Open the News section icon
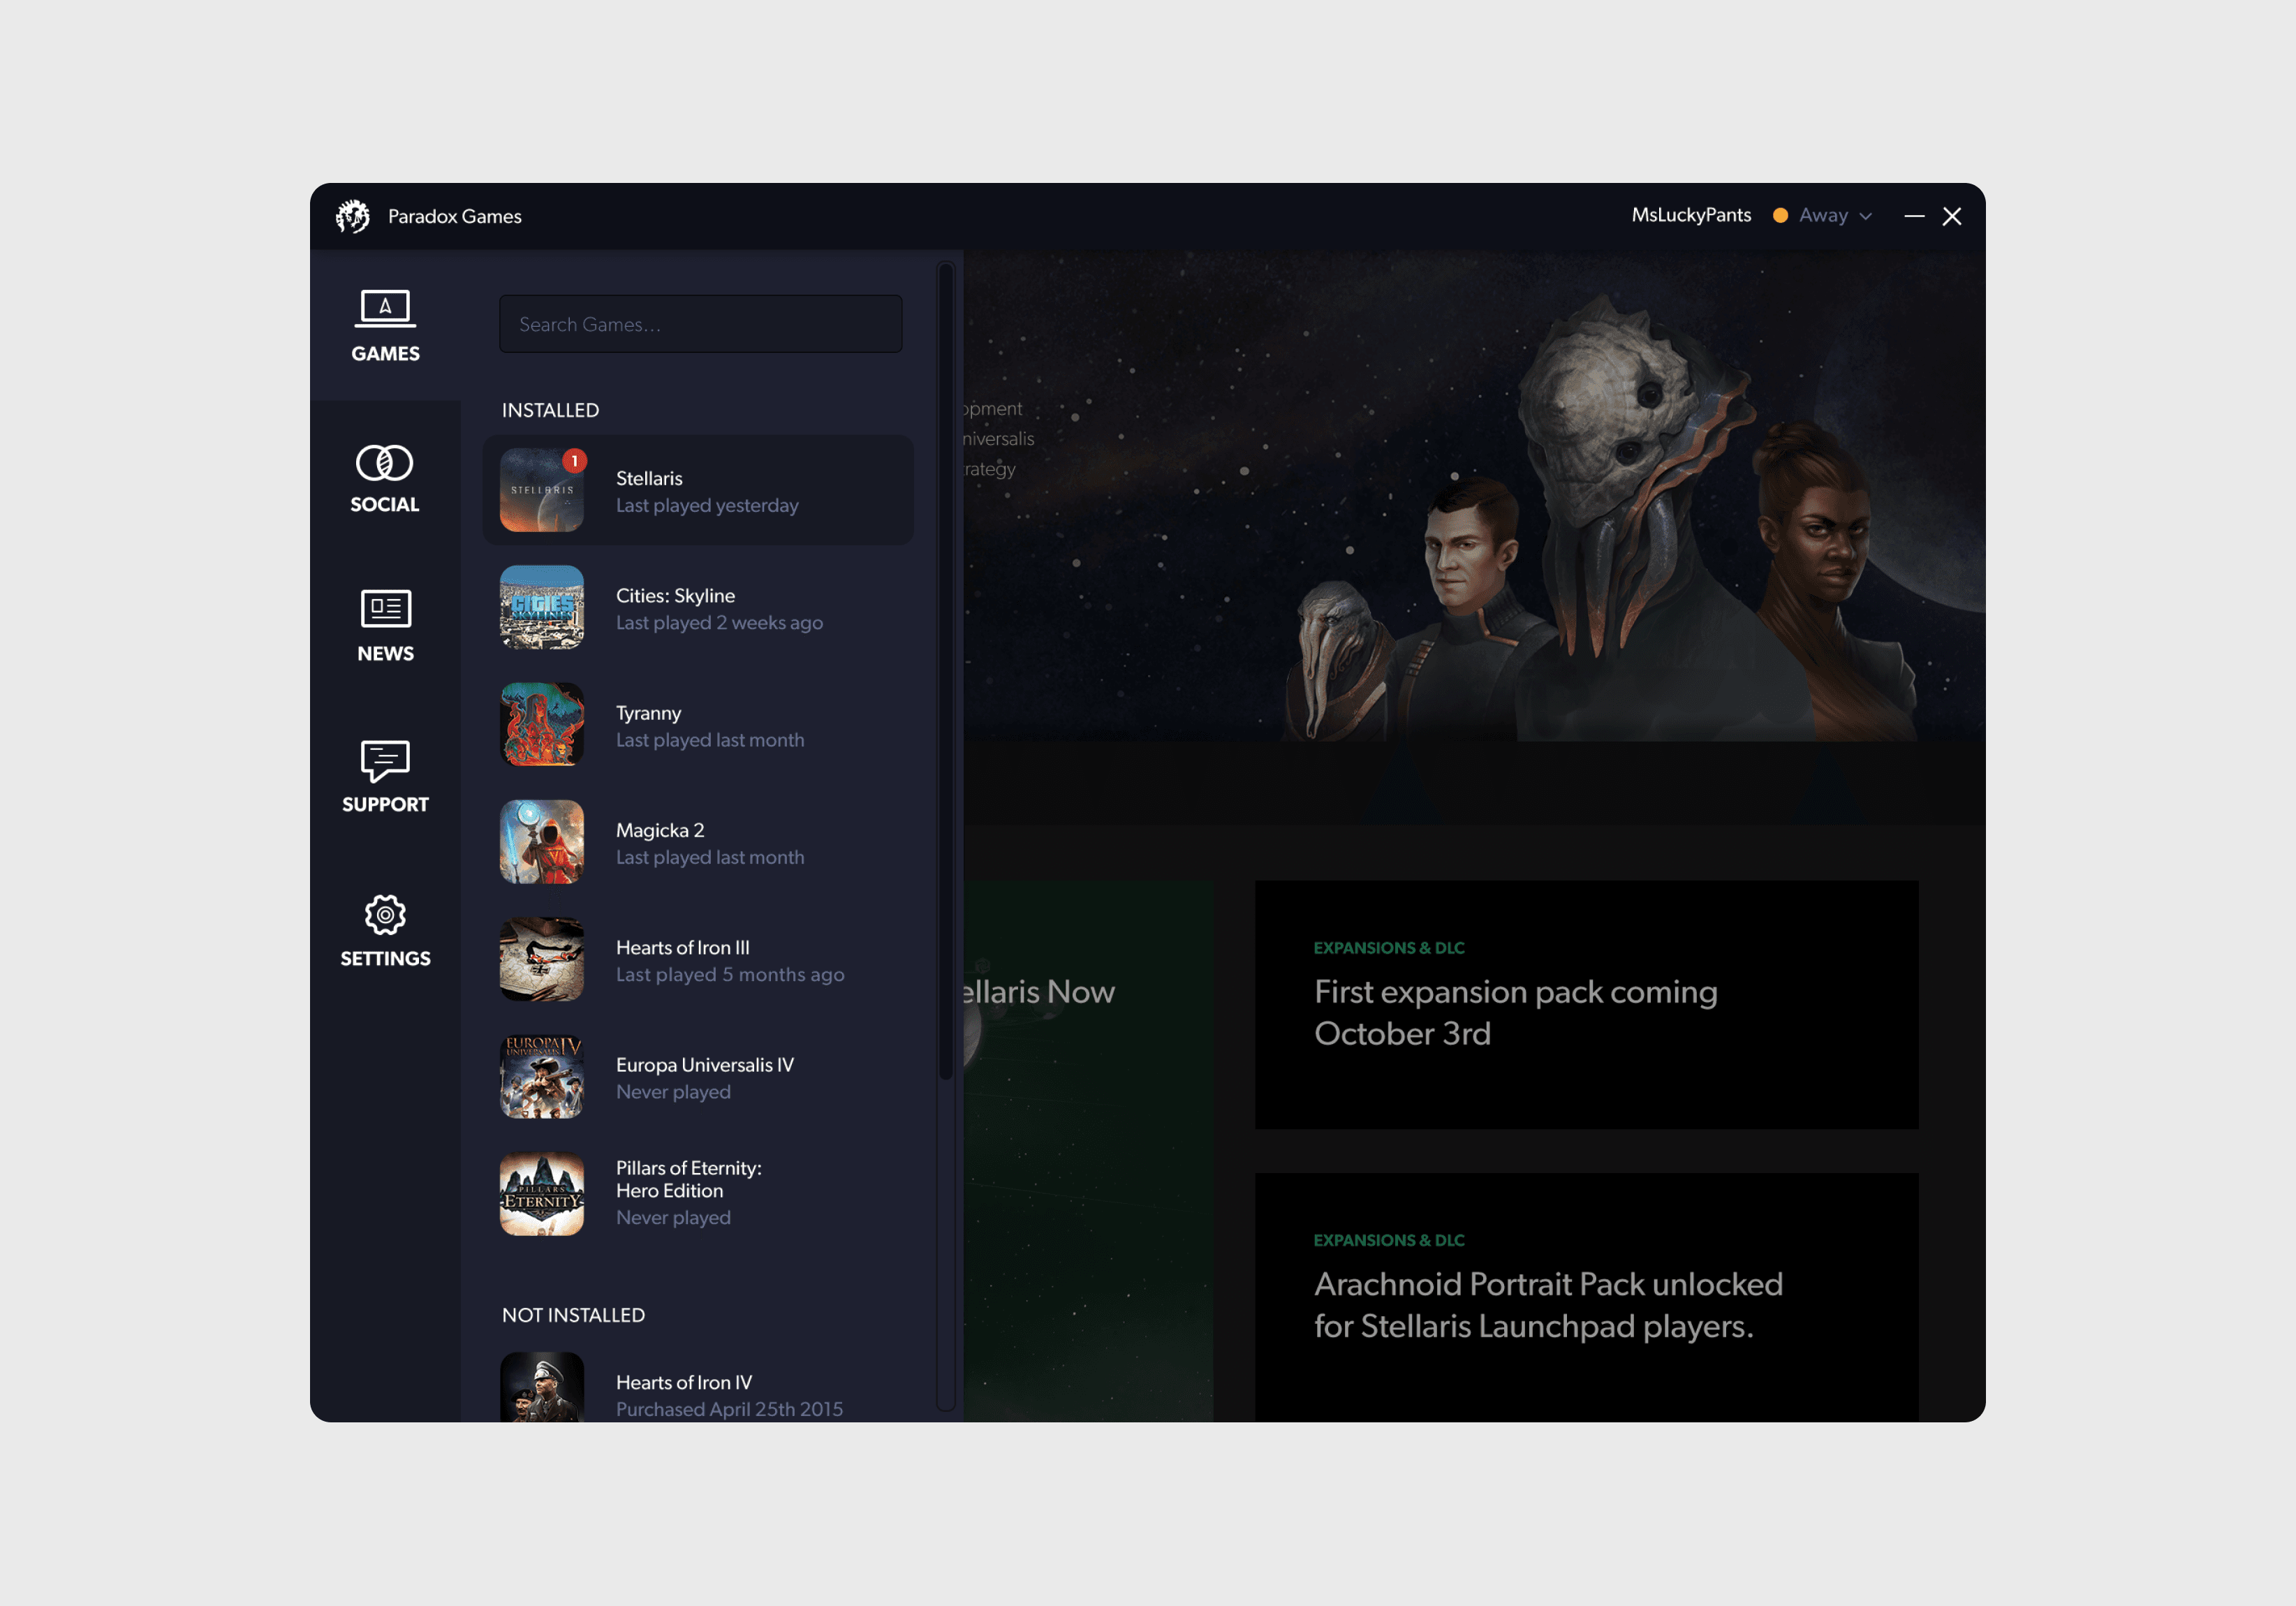Screen dimensions: 2296x1606 pyautogui.click(x=385, y=608)
